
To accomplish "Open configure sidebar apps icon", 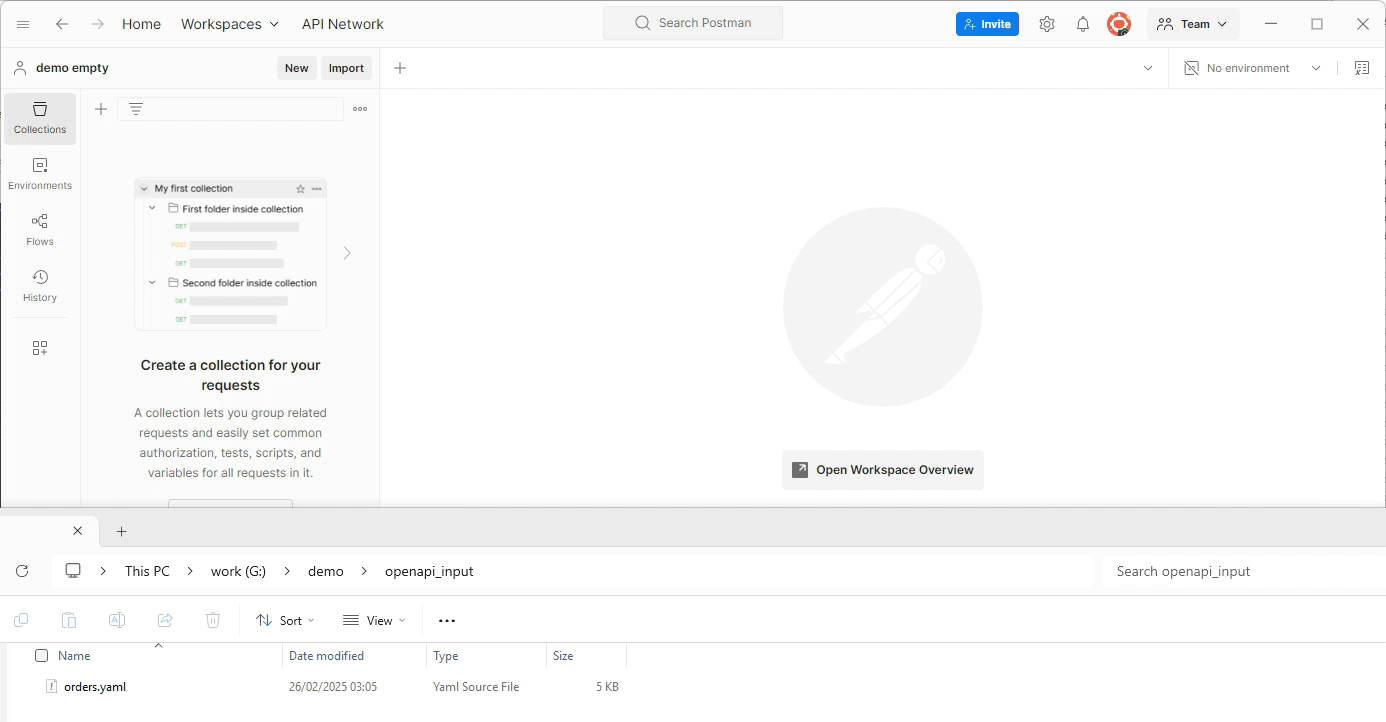I will click(40, 348).
